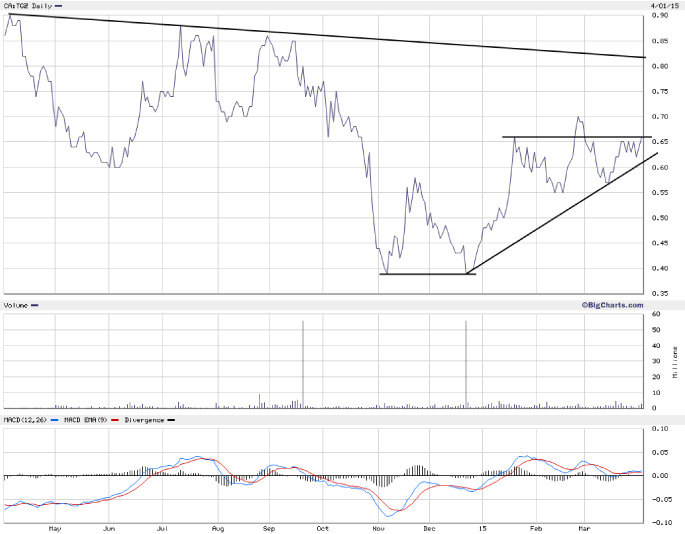Click the purple price line legend swatch
The image size is (685, 534).
pos(58,6)
